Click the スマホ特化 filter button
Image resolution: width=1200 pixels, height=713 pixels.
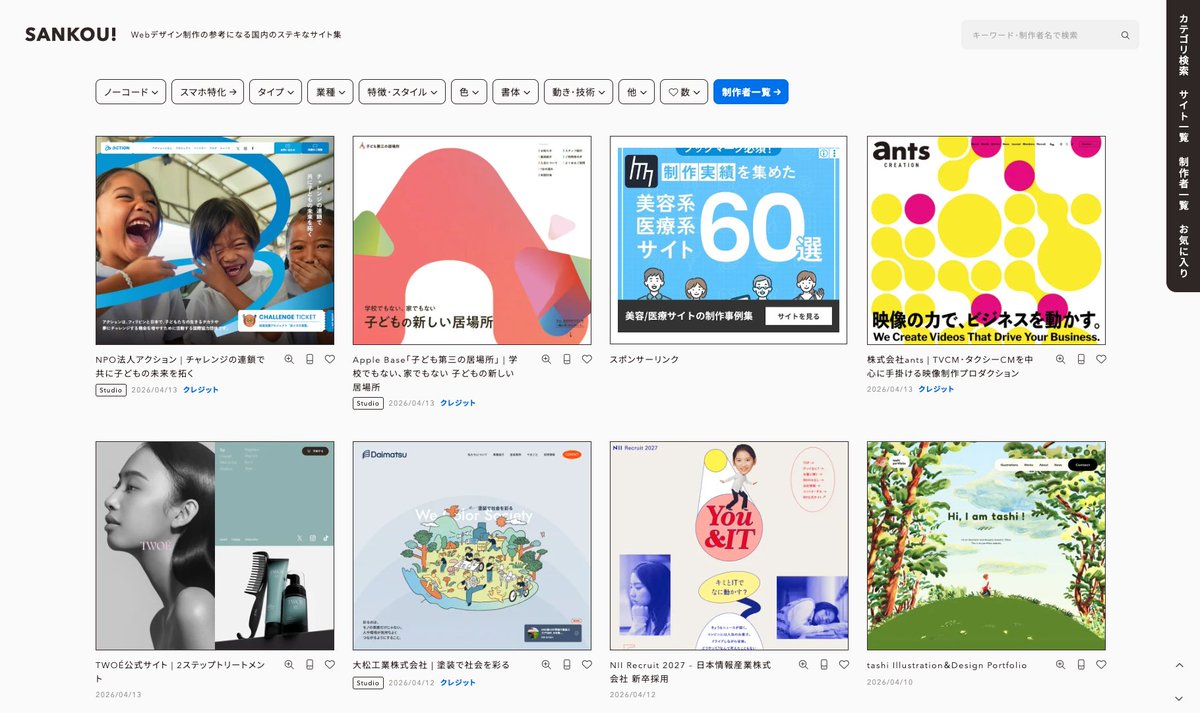208,92
